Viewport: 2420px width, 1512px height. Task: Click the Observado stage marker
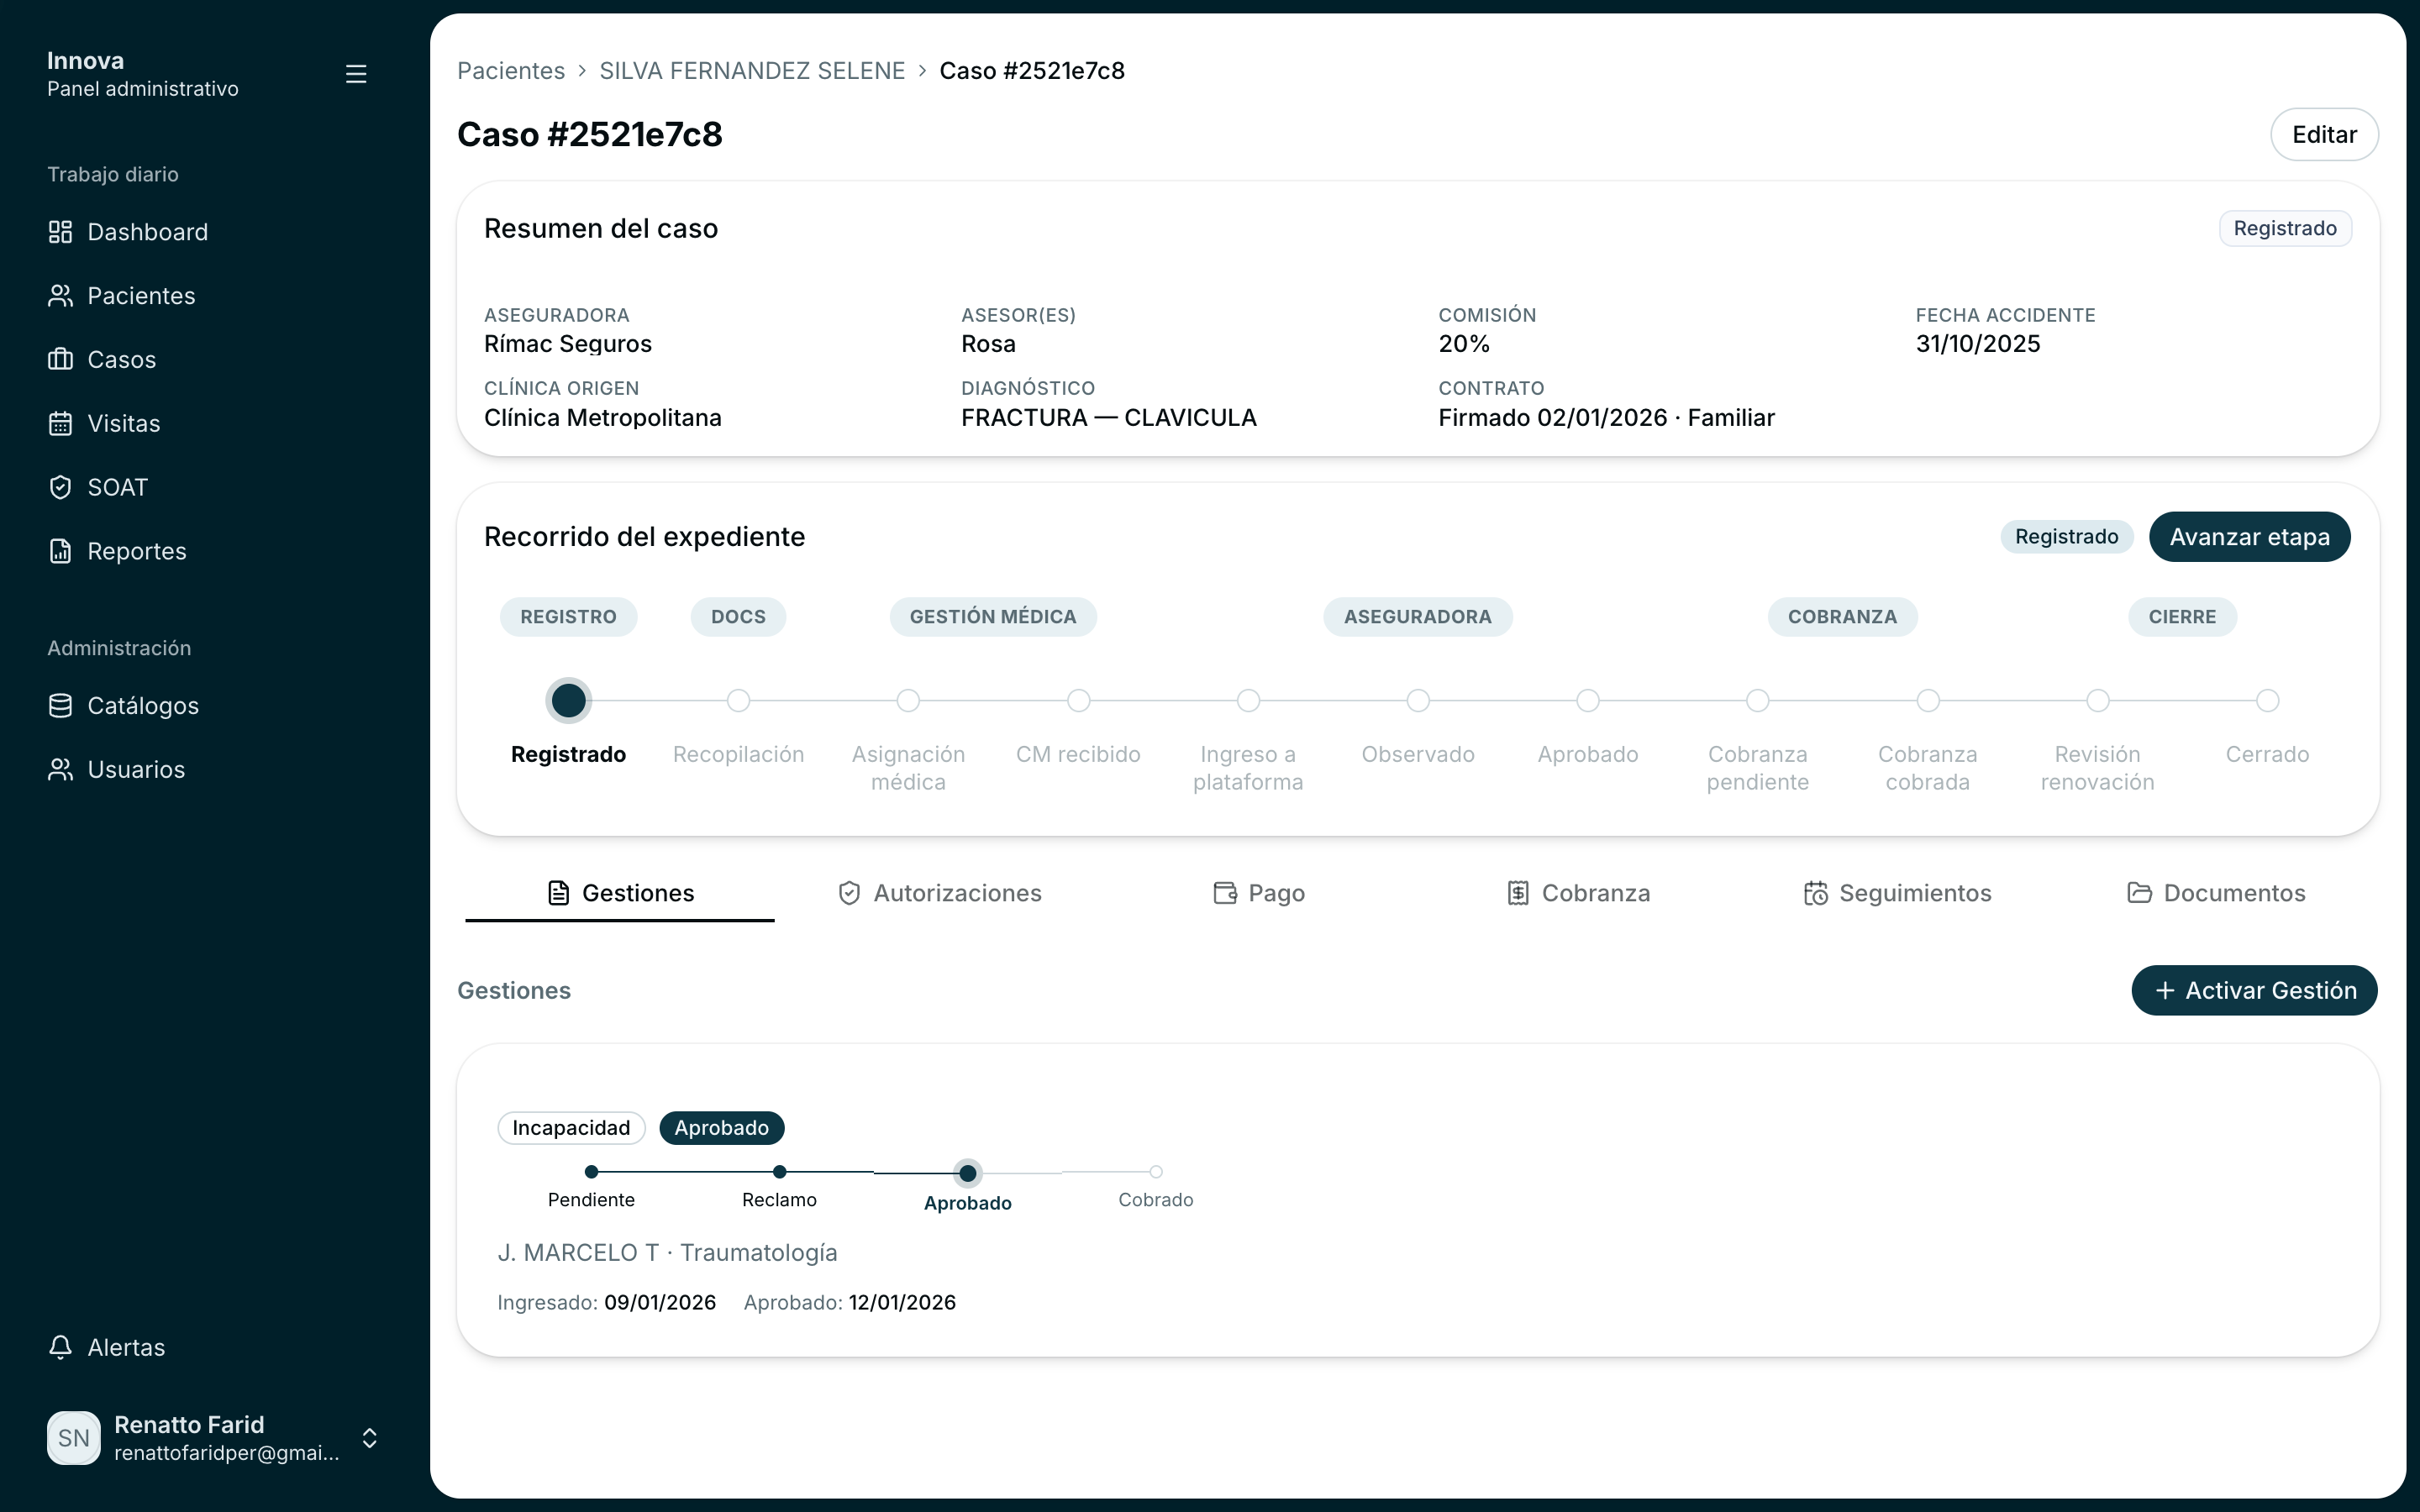1418,700
